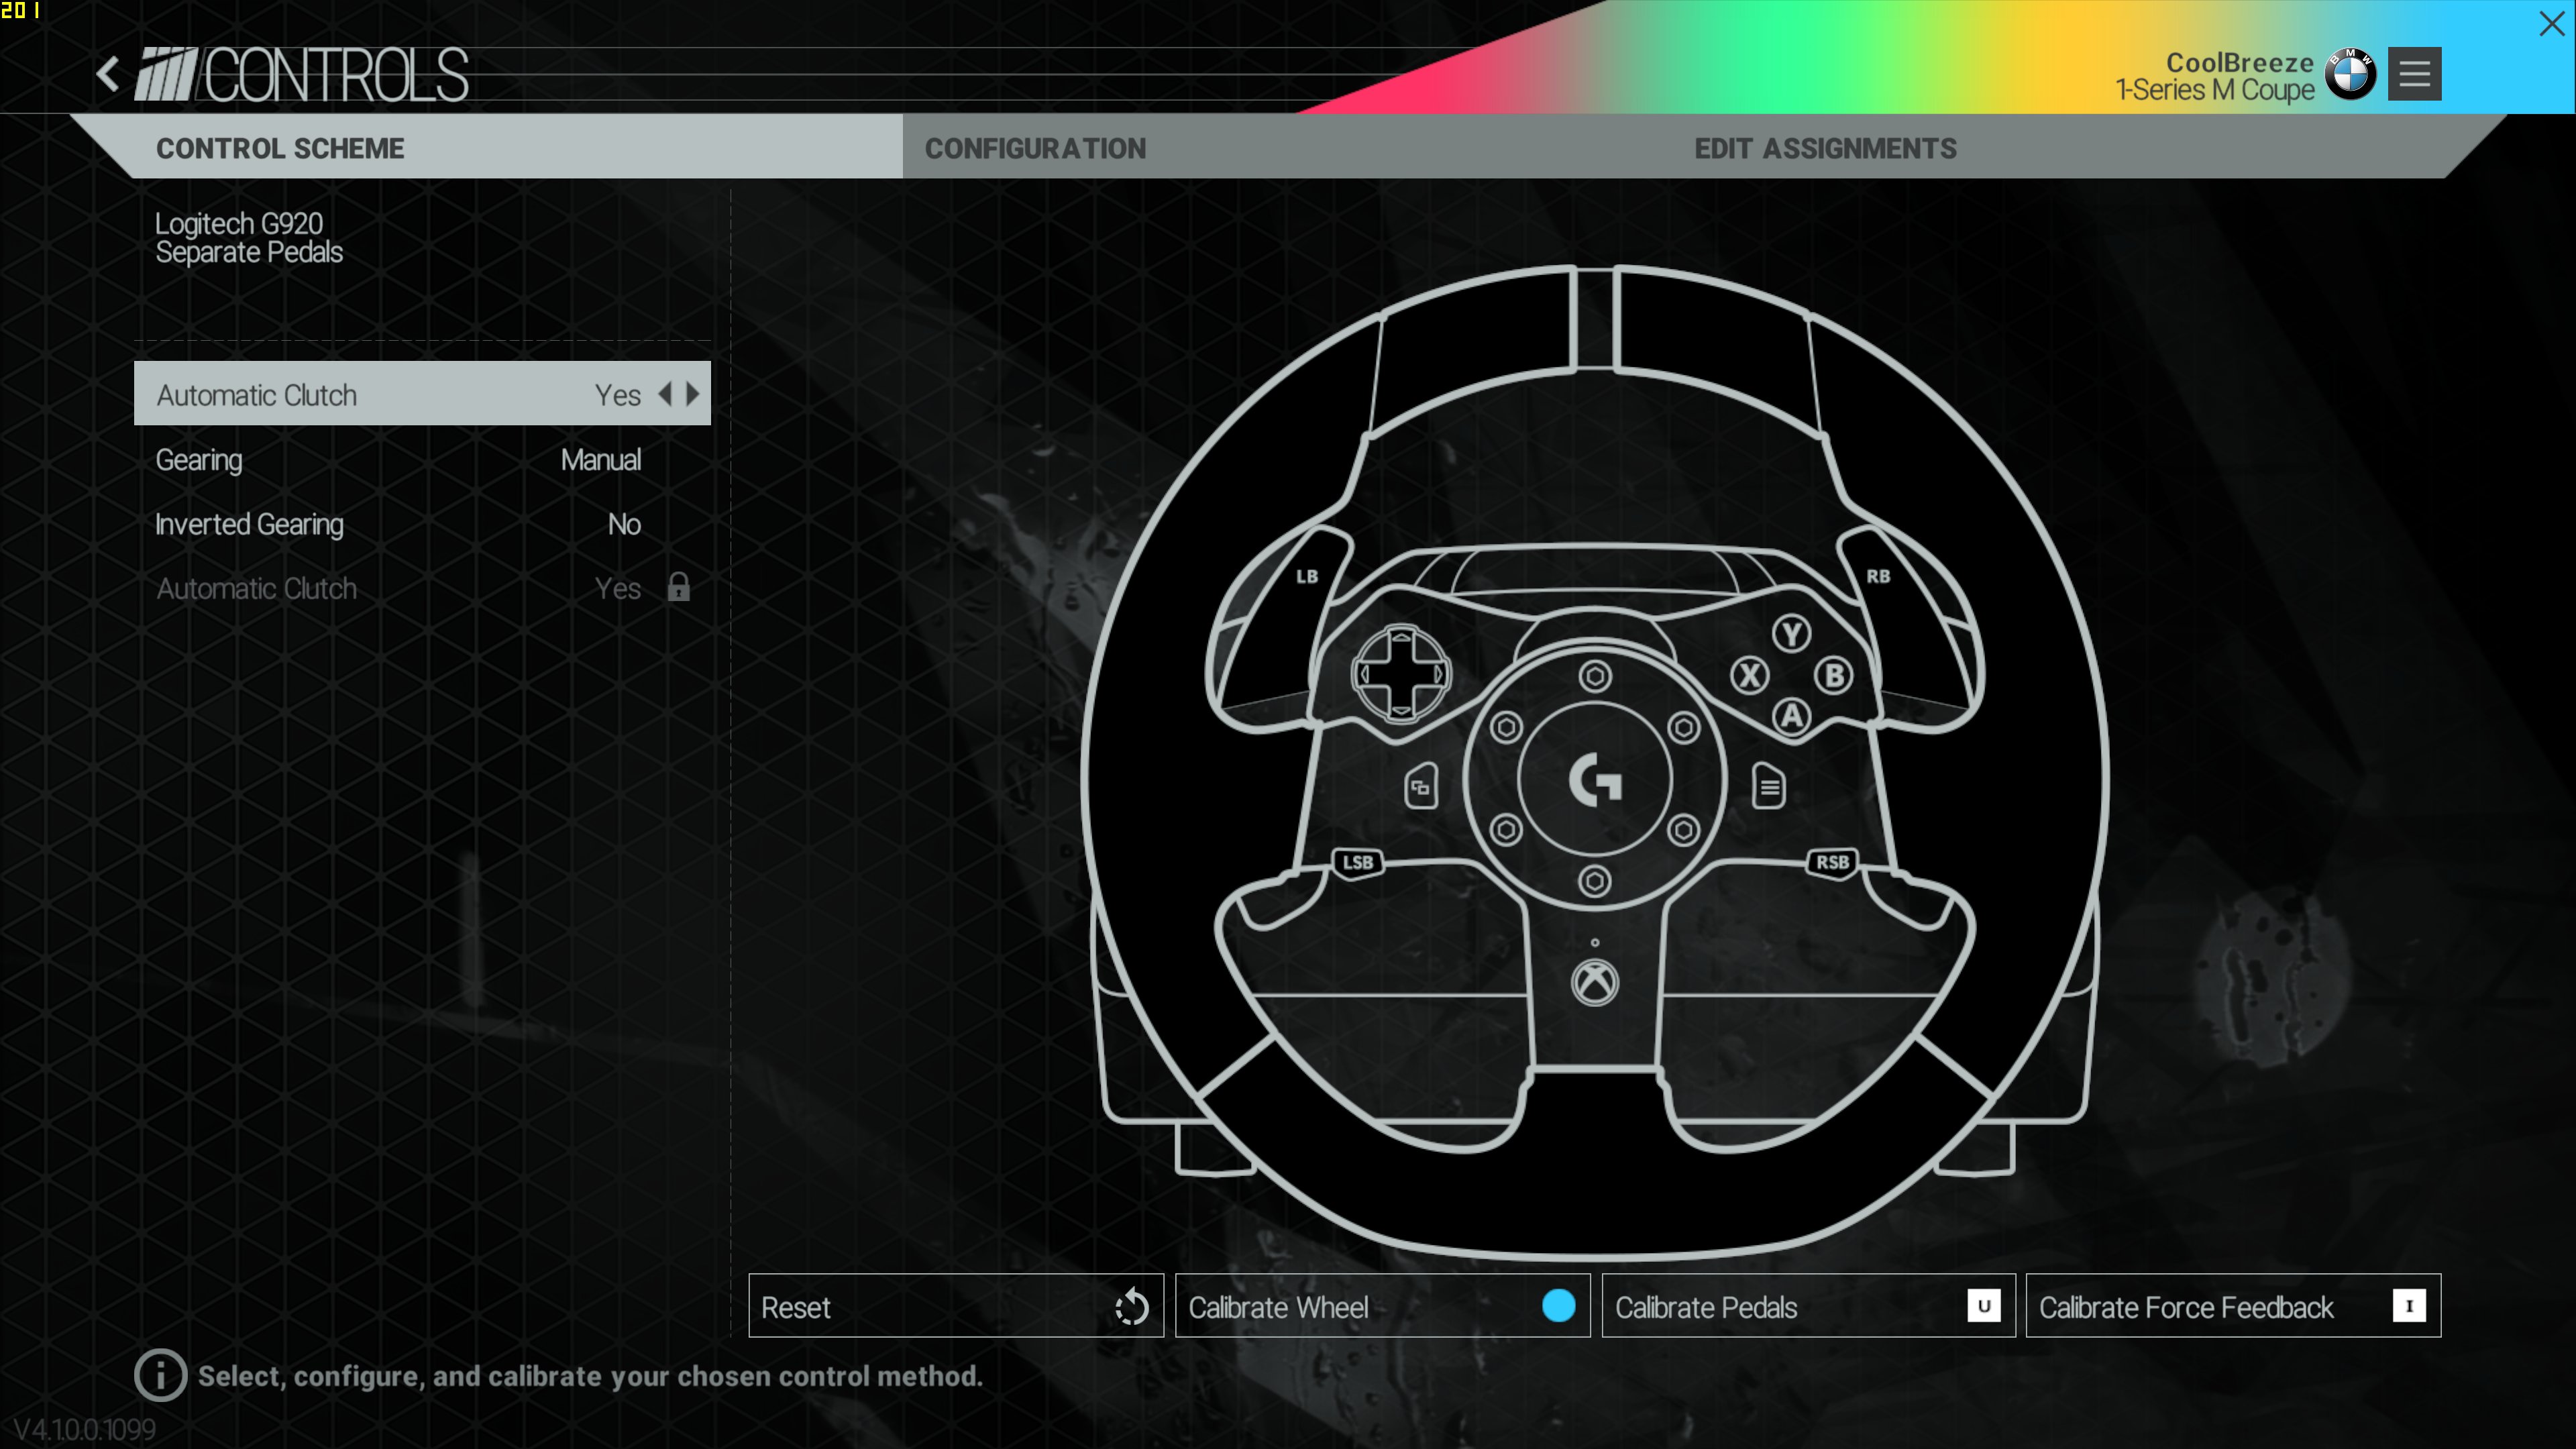
Task: Click the Calibrate Force Feedback button
Action: point(2233,1306)
